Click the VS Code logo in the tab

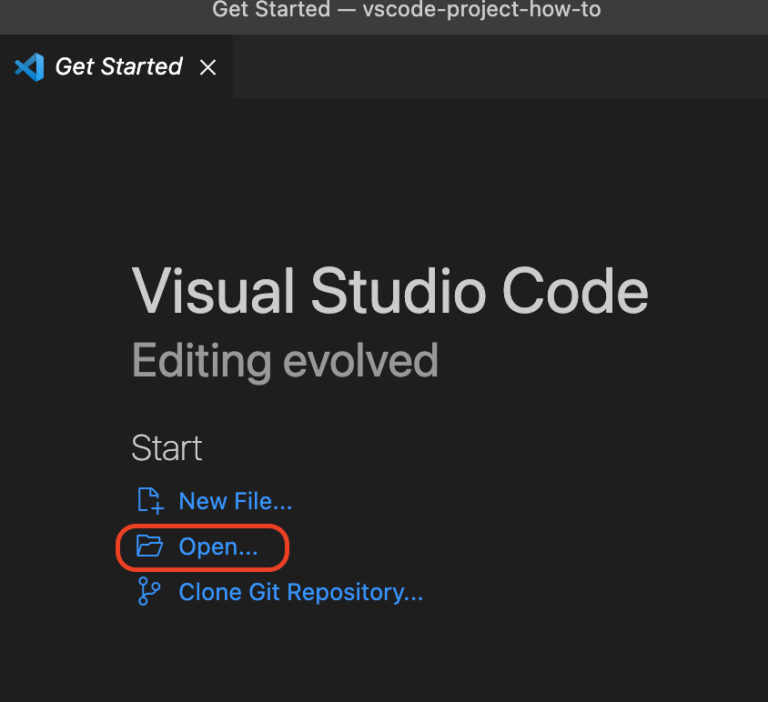pos(29,67)
